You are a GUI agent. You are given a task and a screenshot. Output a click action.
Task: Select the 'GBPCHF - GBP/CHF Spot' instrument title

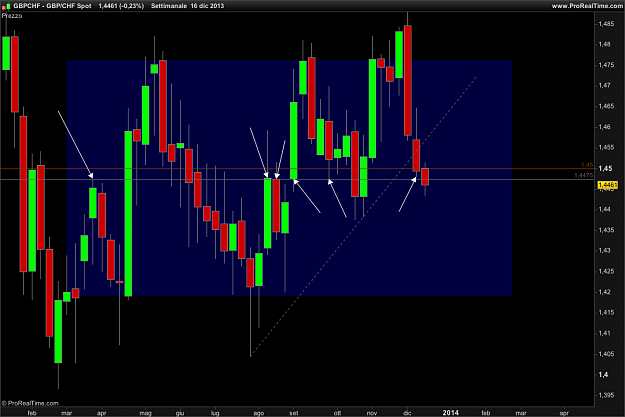point(52,6)
